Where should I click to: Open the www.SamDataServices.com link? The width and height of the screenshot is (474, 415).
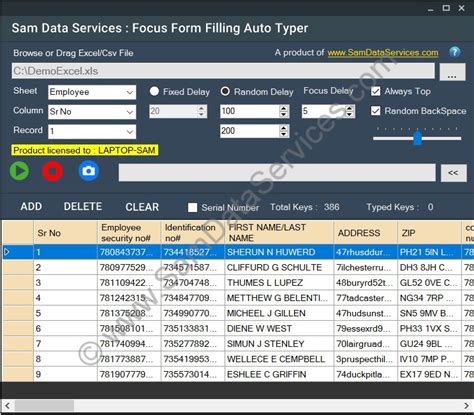383,53
